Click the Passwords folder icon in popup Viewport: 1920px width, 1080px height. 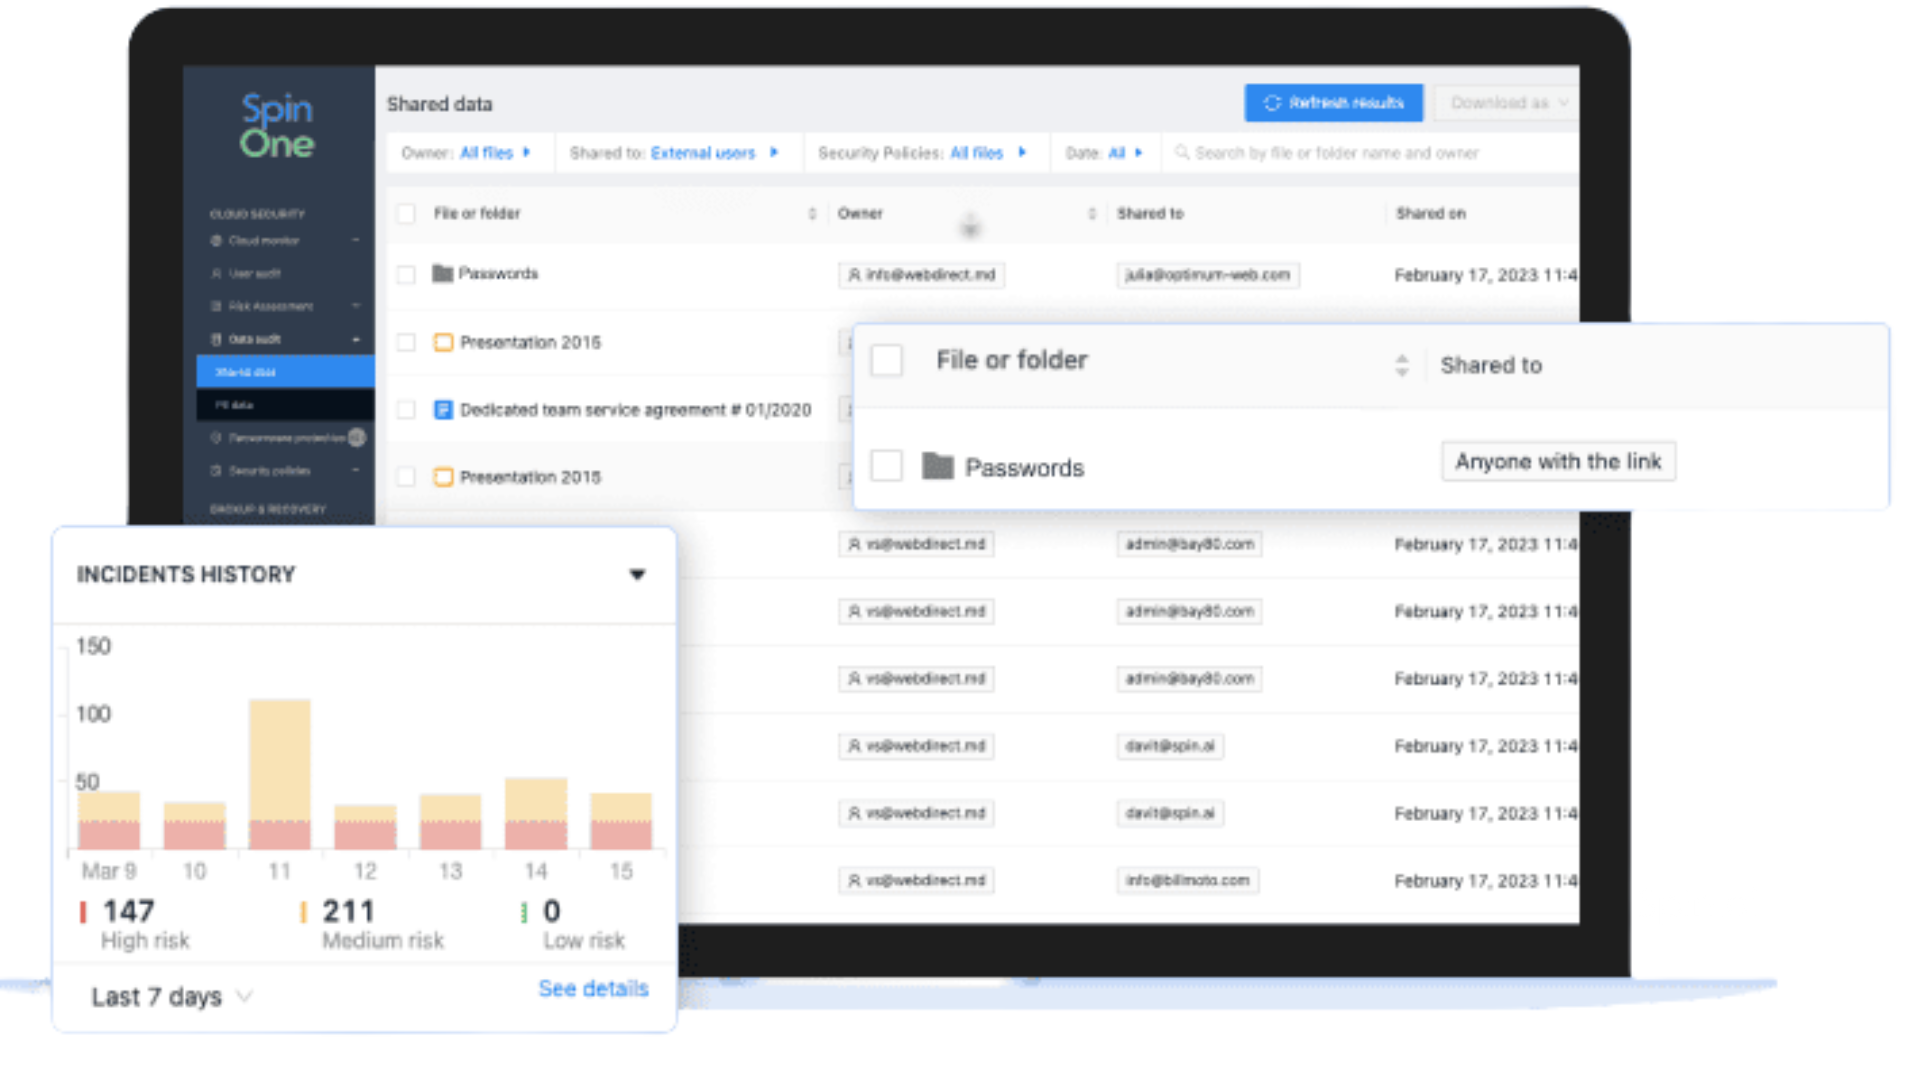(937, 466)
